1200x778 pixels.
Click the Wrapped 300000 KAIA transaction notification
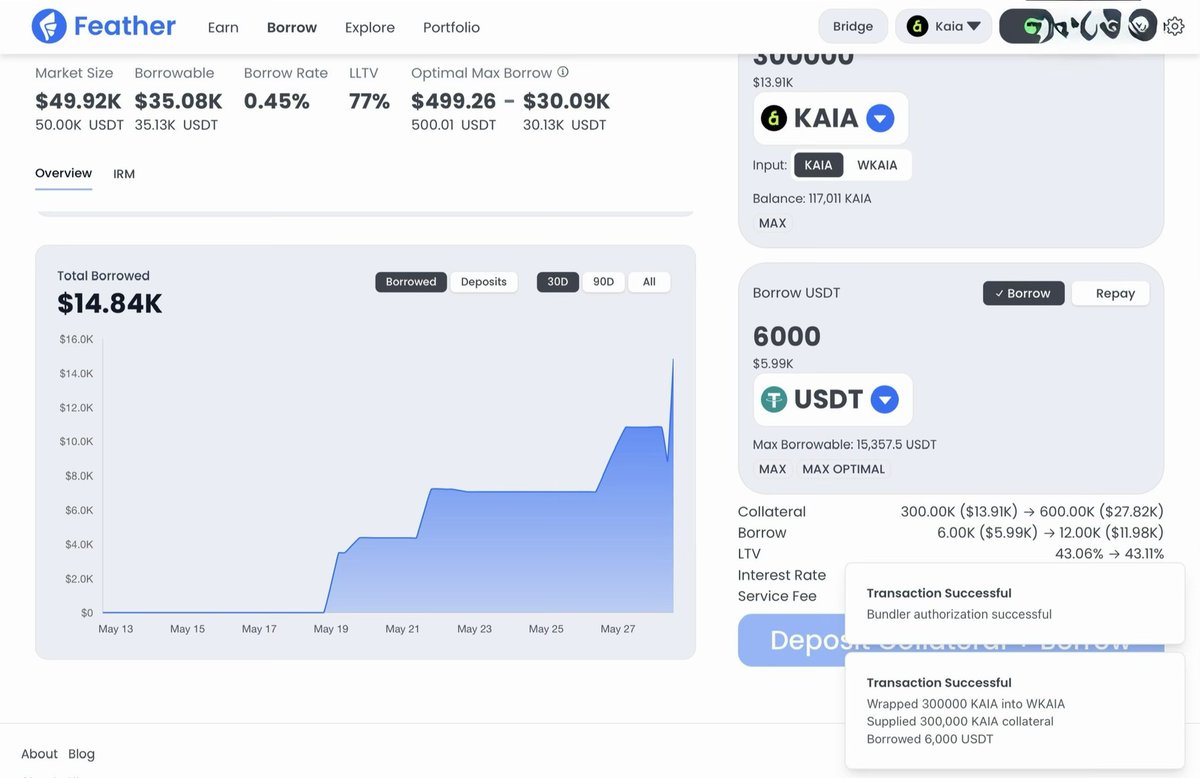[1015, 710]
